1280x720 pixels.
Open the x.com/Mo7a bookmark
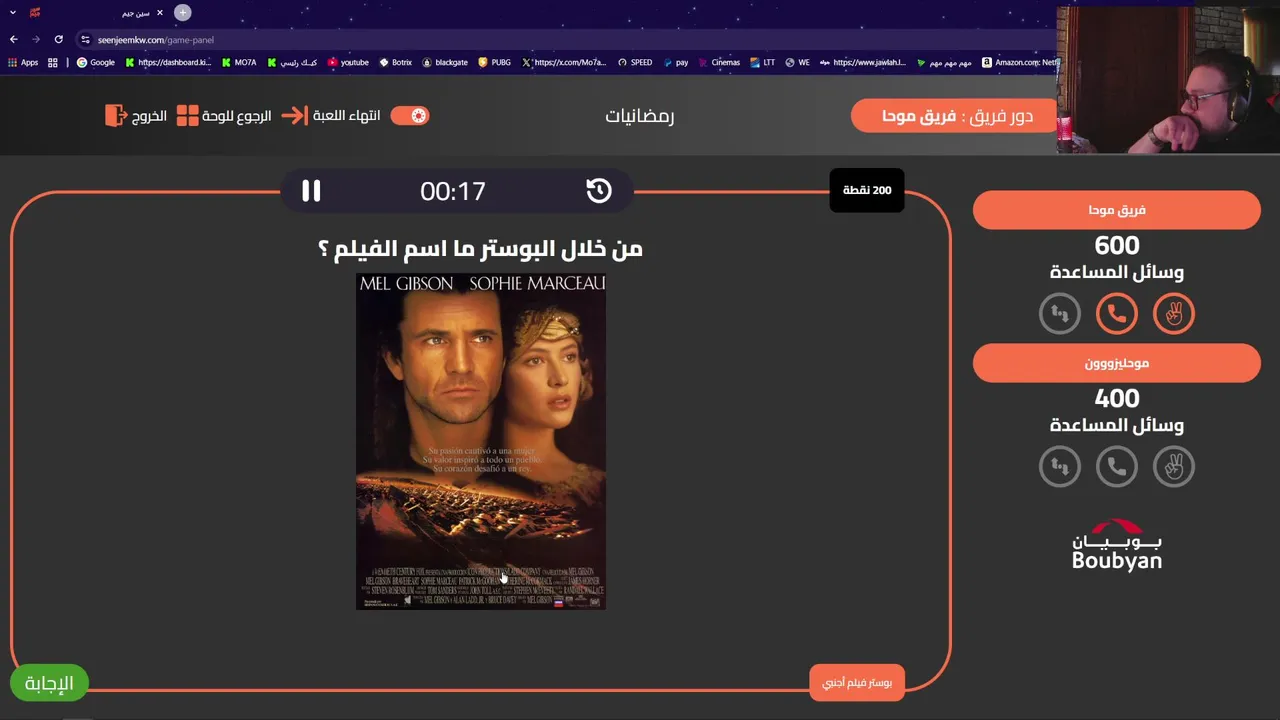click(x=564, y=62)
